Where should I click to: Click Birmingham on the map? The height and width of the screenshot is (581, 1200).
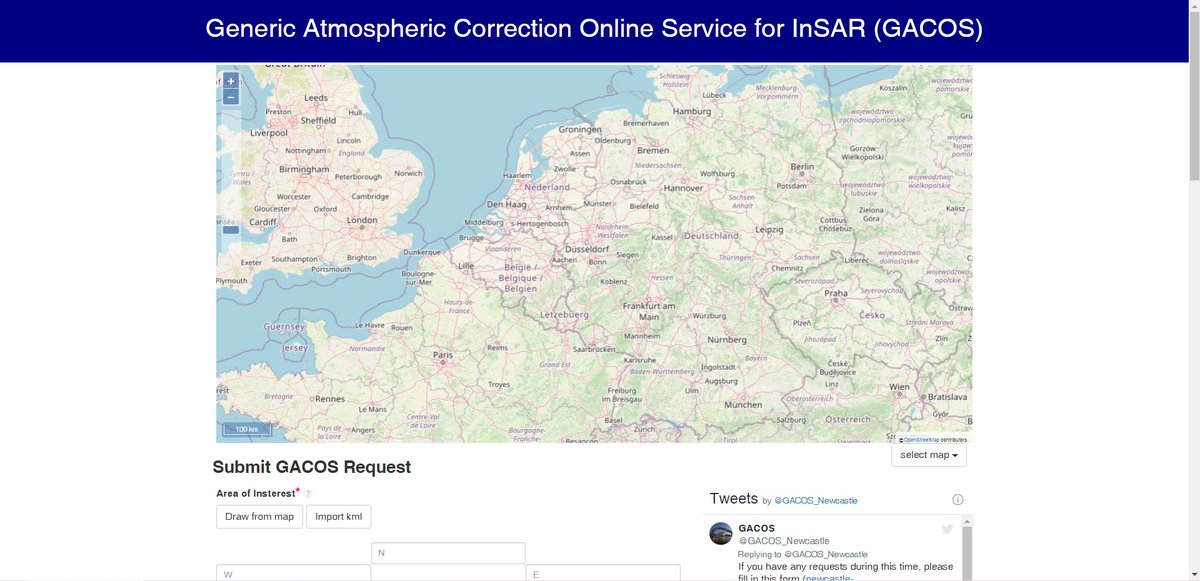(x=304, y=170)
